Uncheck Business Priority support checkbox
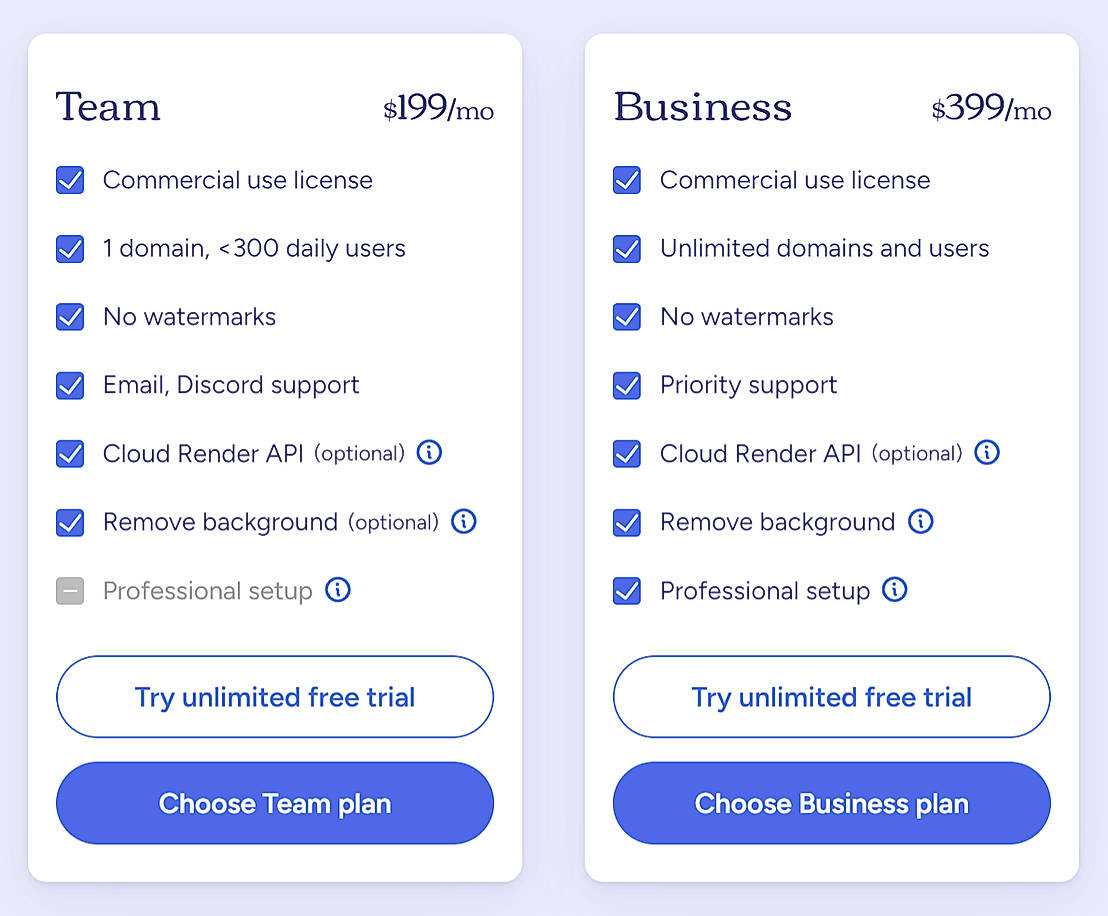 (x=627, y=385)
